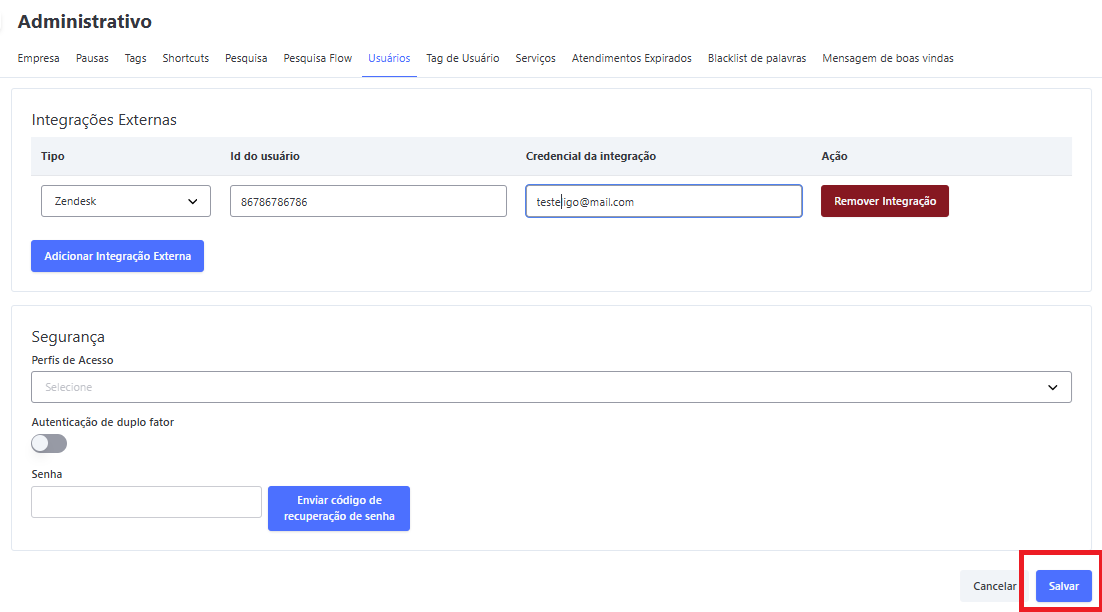Click Remover Integração button
This screenshot has width=1102, height=612.
tap(885, 201)
